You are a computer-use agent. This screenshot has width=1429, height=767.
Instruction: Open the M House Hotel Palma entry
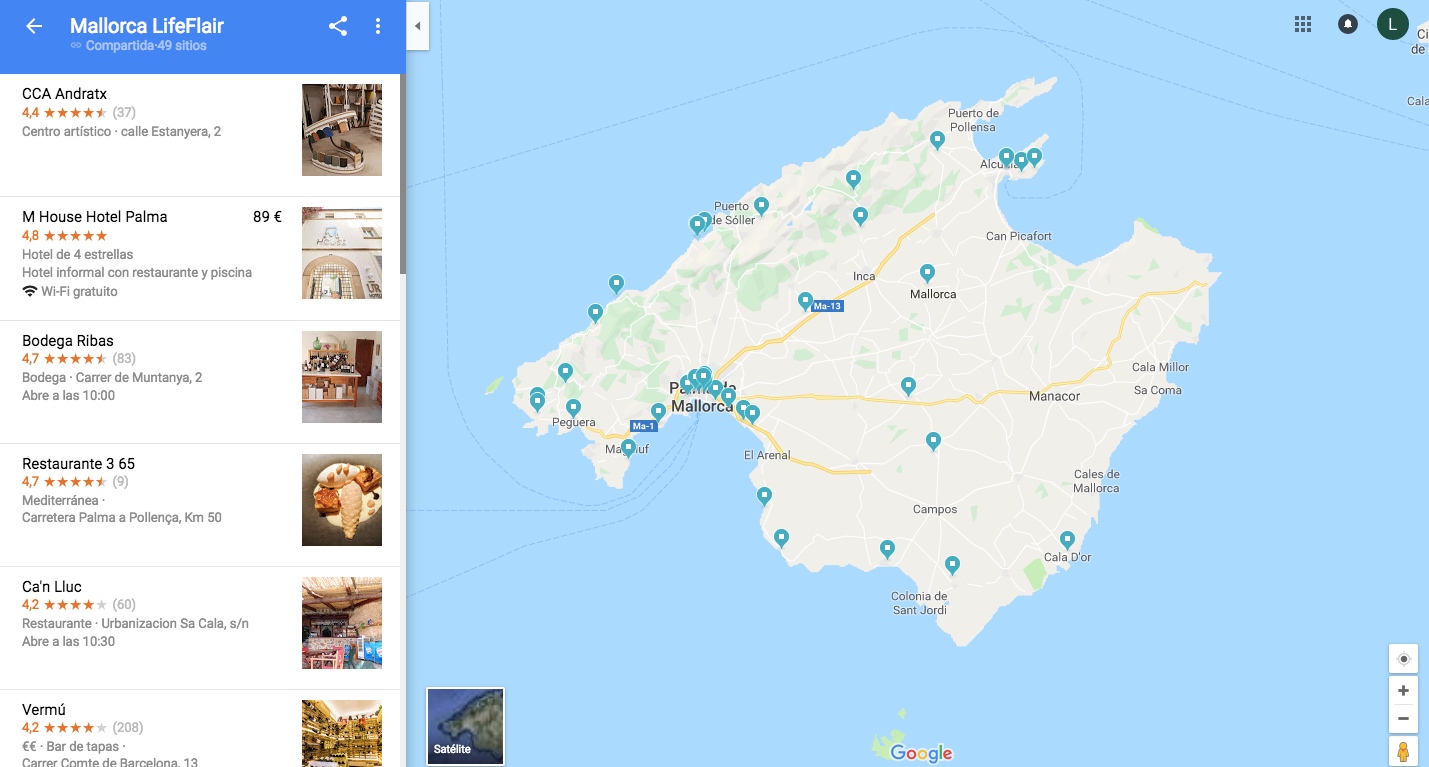tap(200, 258)
